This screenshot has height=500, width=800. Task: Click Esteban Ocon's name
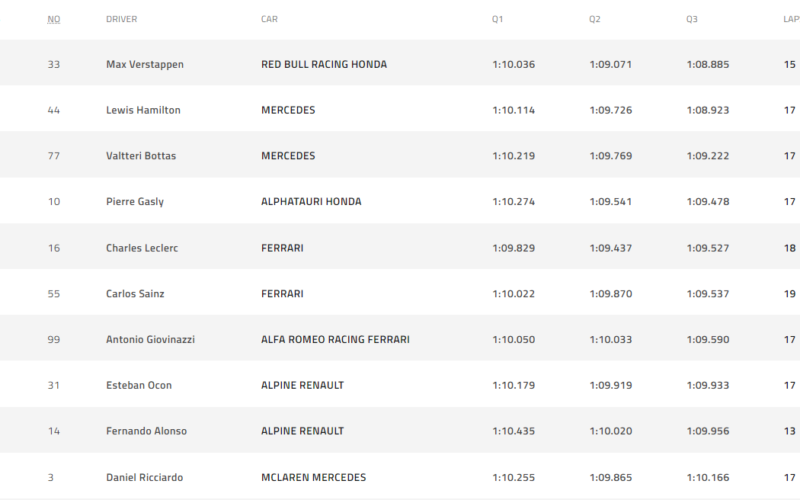(x=139, y=386)
